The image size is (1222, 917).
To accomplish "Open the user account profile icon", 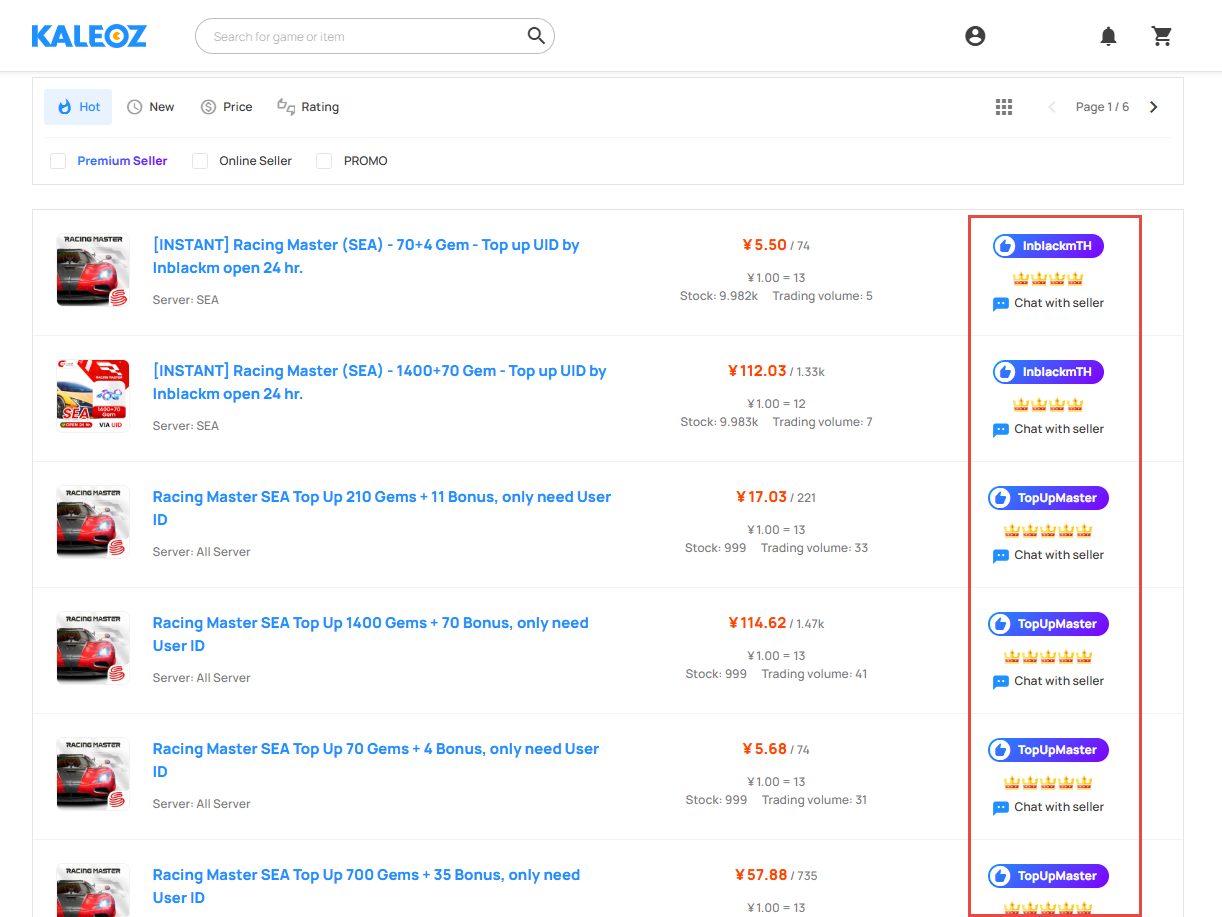I will pyautogui.click(x=975, y=36).
